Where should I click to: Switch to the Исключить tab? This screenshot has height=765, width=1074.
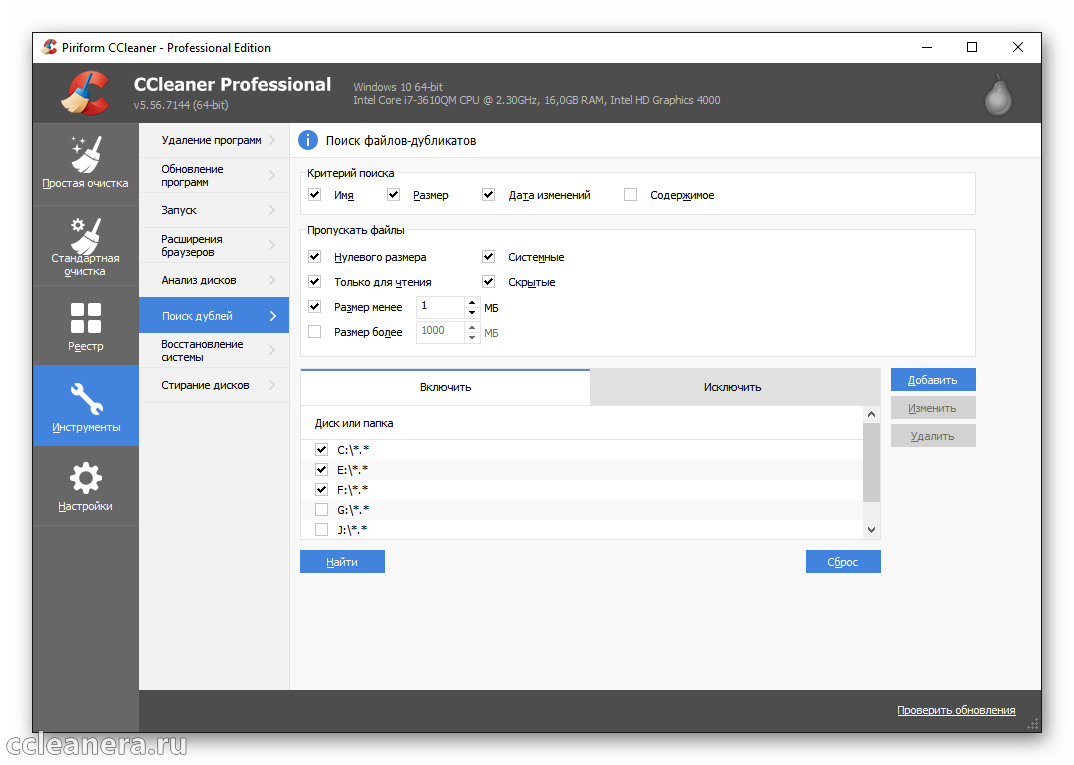732,387
